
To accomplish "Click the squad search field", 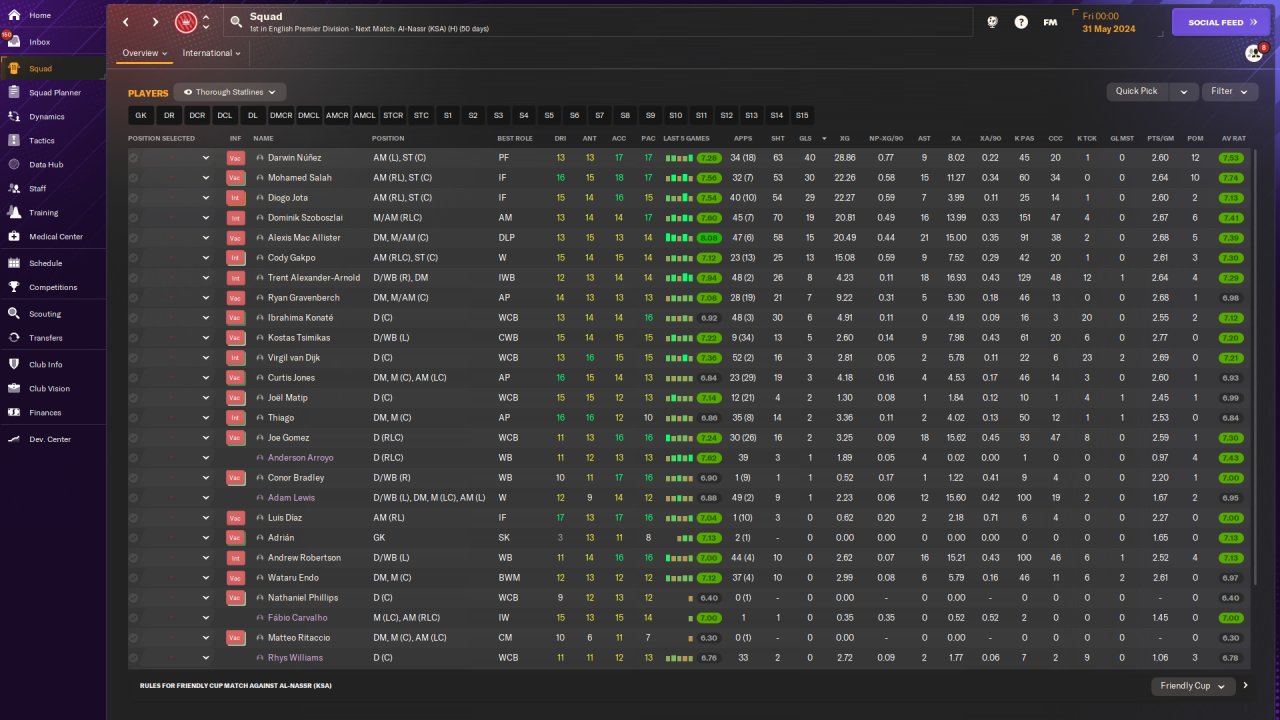I will pyautogui.click(x=600, y=22).
